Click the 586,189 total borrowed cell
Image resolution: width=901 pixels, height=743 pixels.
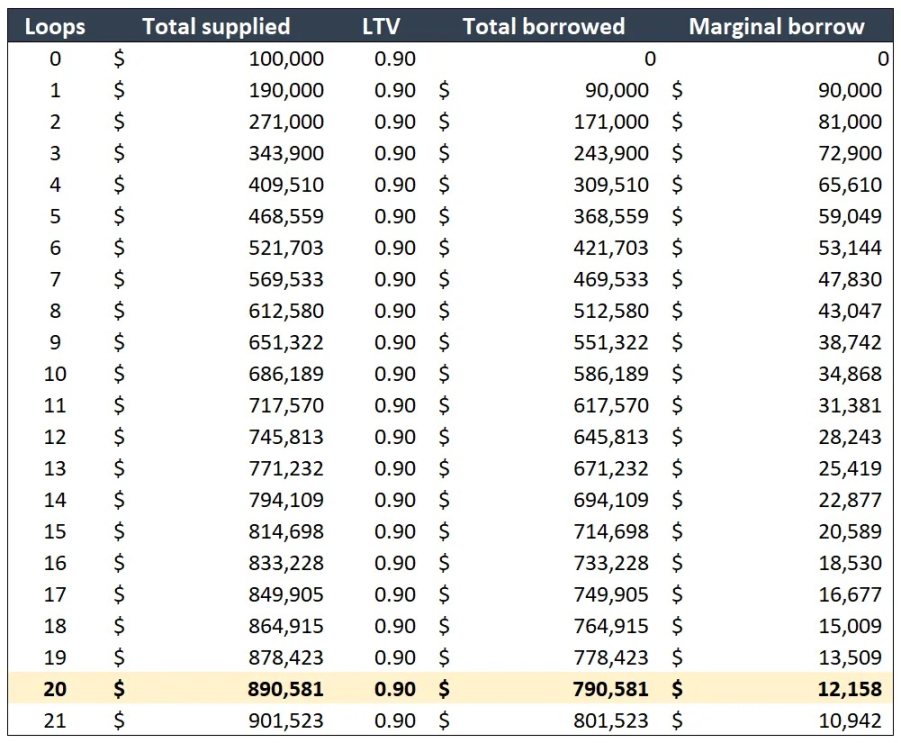611,374
